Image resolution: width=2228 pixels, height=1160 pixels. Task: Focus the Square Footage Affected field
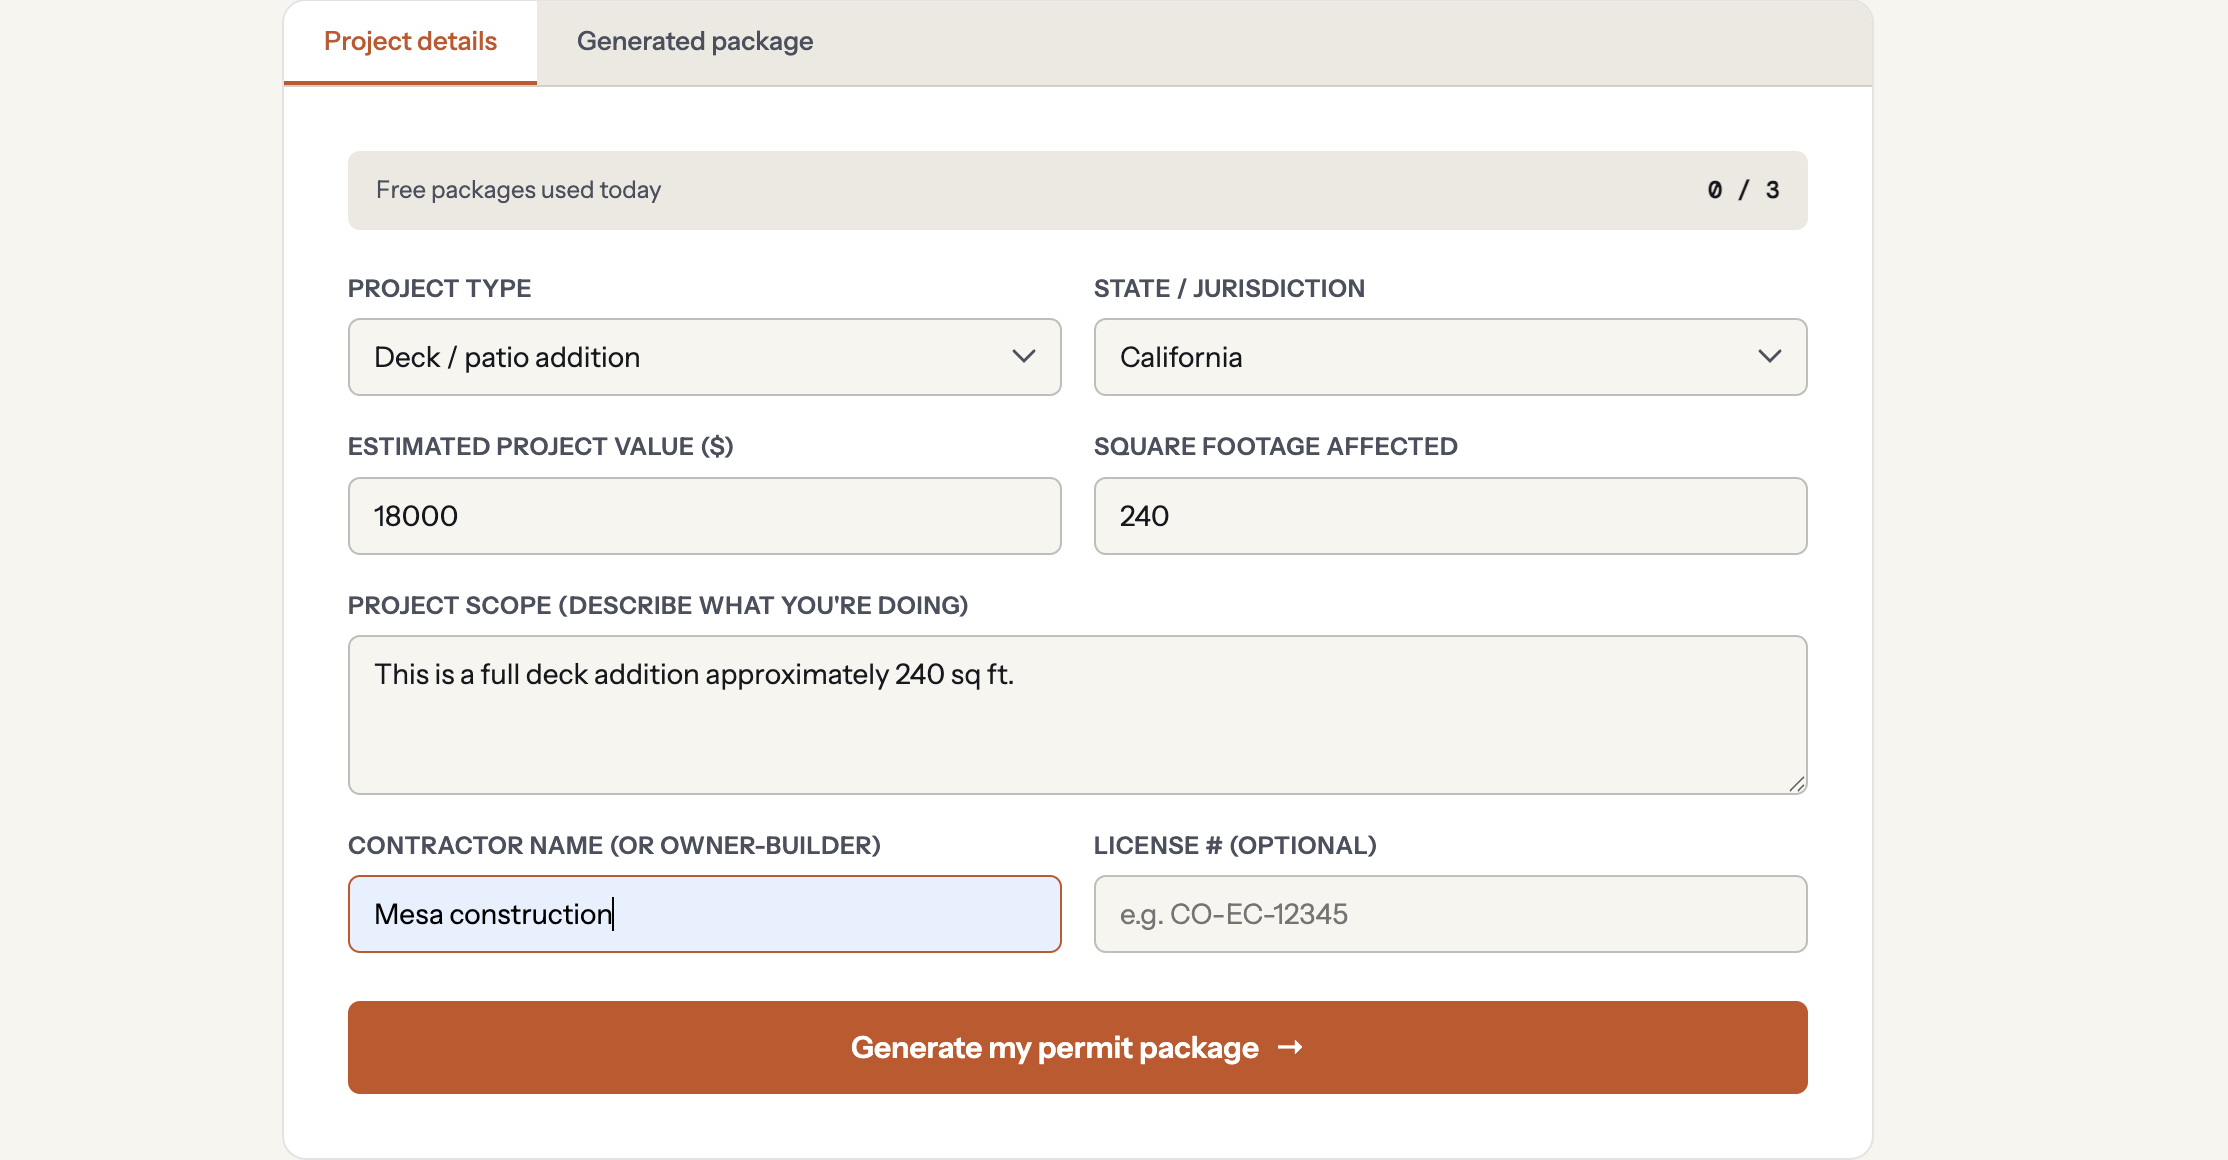(x=1450, y=516)
